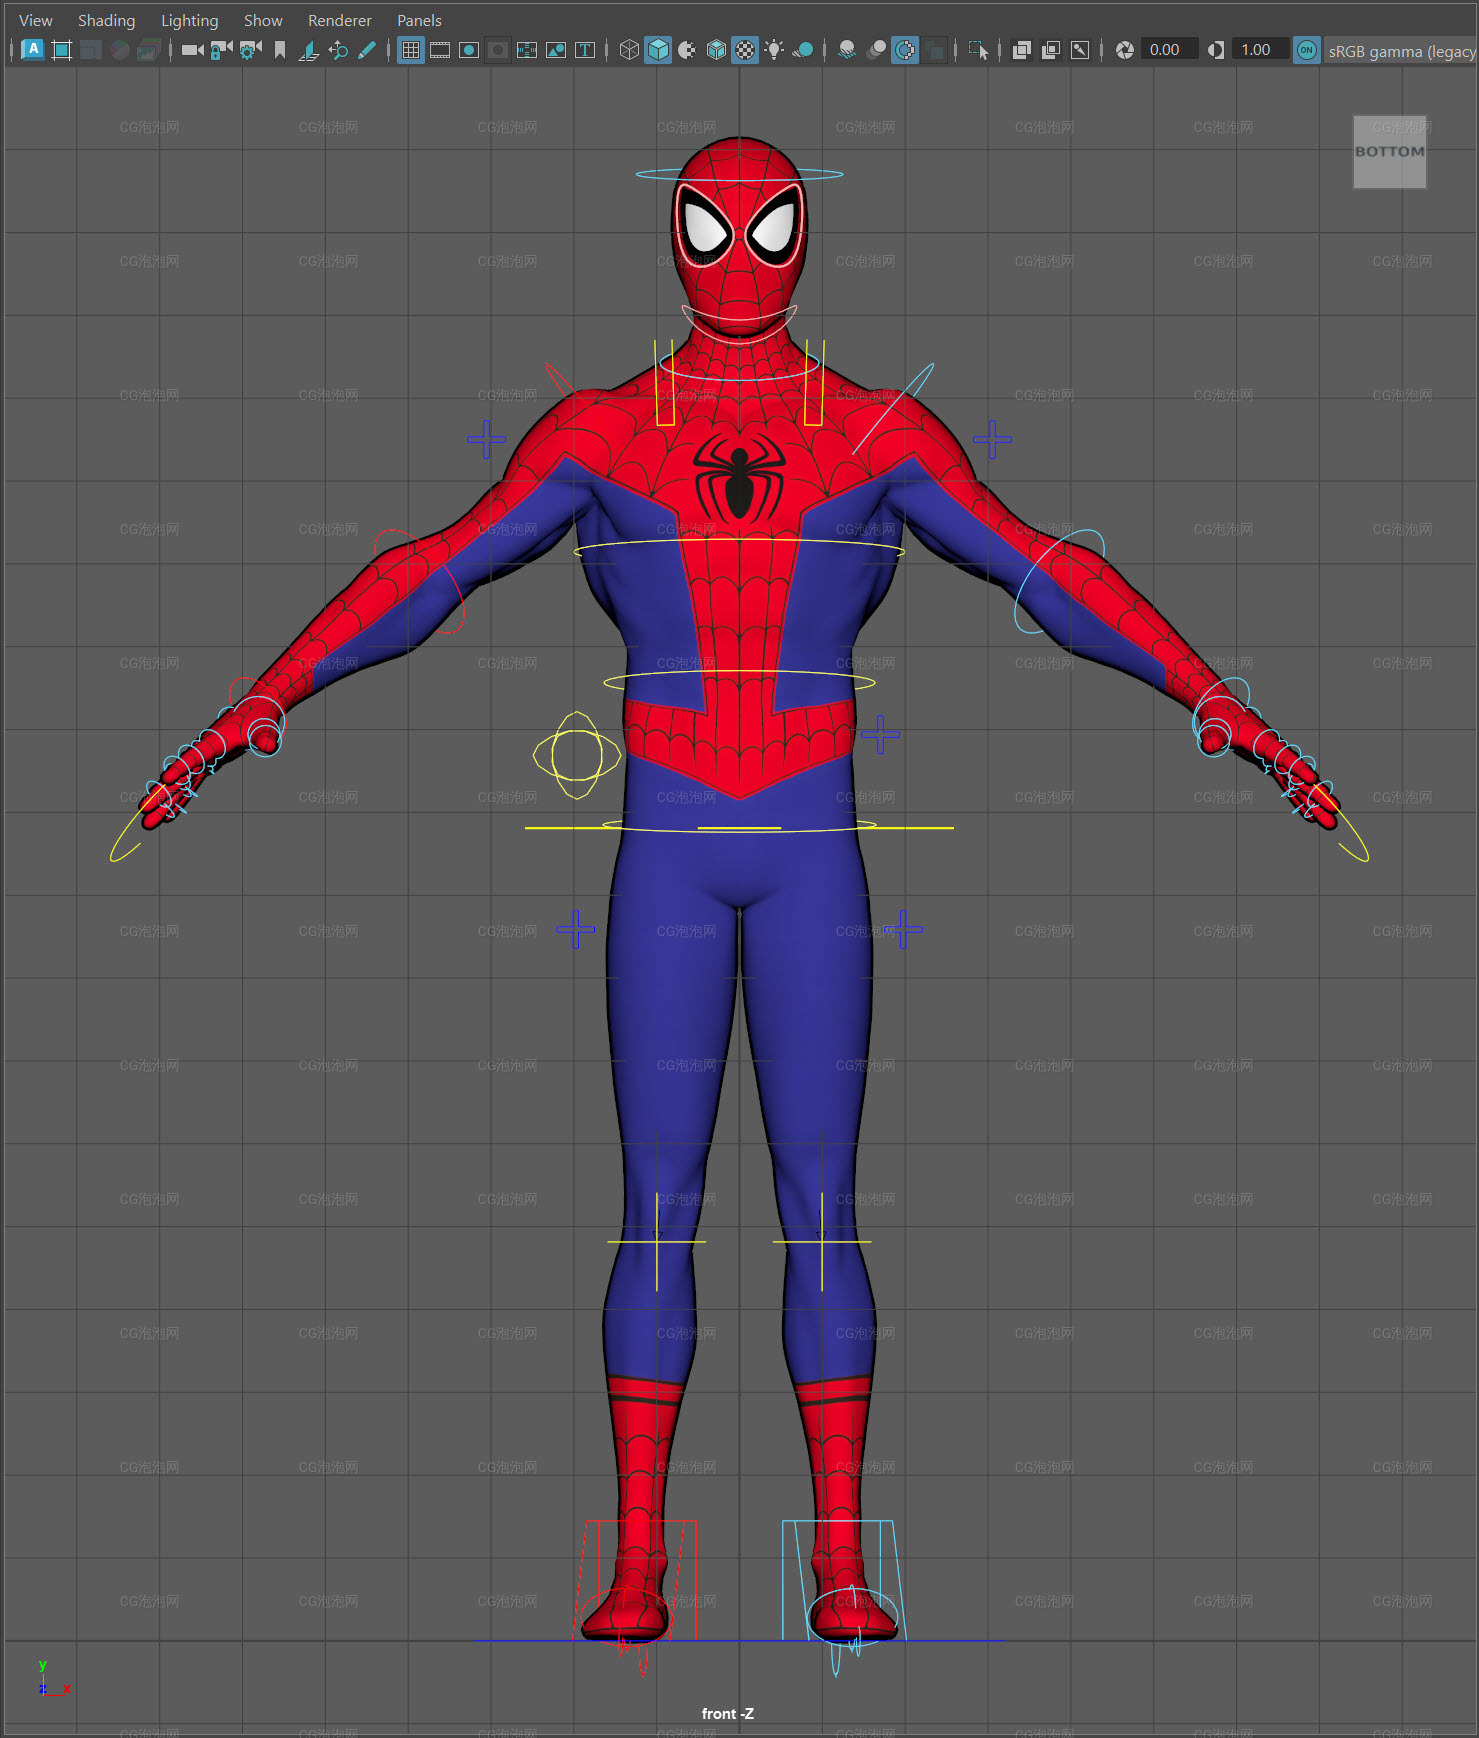The image size is (1479, 1738).
Task: Toggle the Safe Action icon
Action: [x=555, y=49]
